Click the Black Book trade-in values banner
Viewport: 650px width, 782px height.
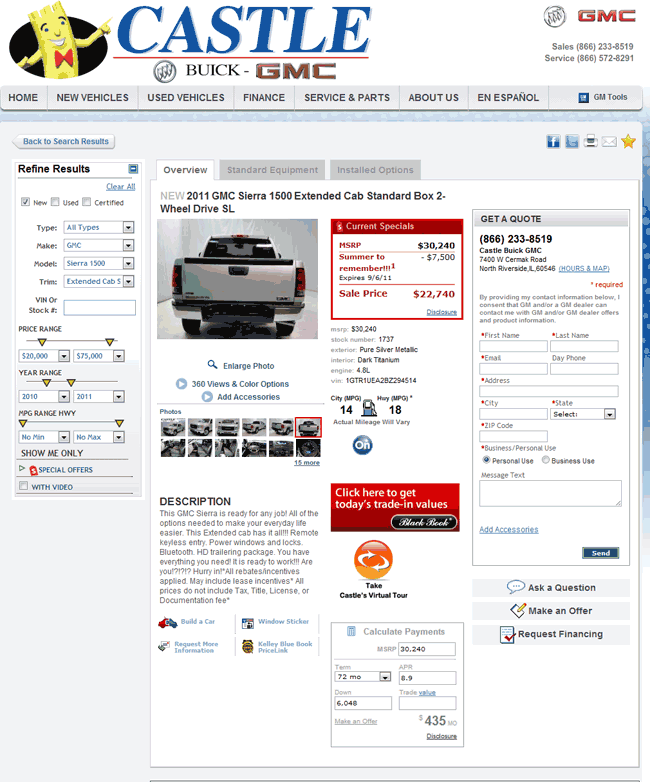click(x=395, y=507)
